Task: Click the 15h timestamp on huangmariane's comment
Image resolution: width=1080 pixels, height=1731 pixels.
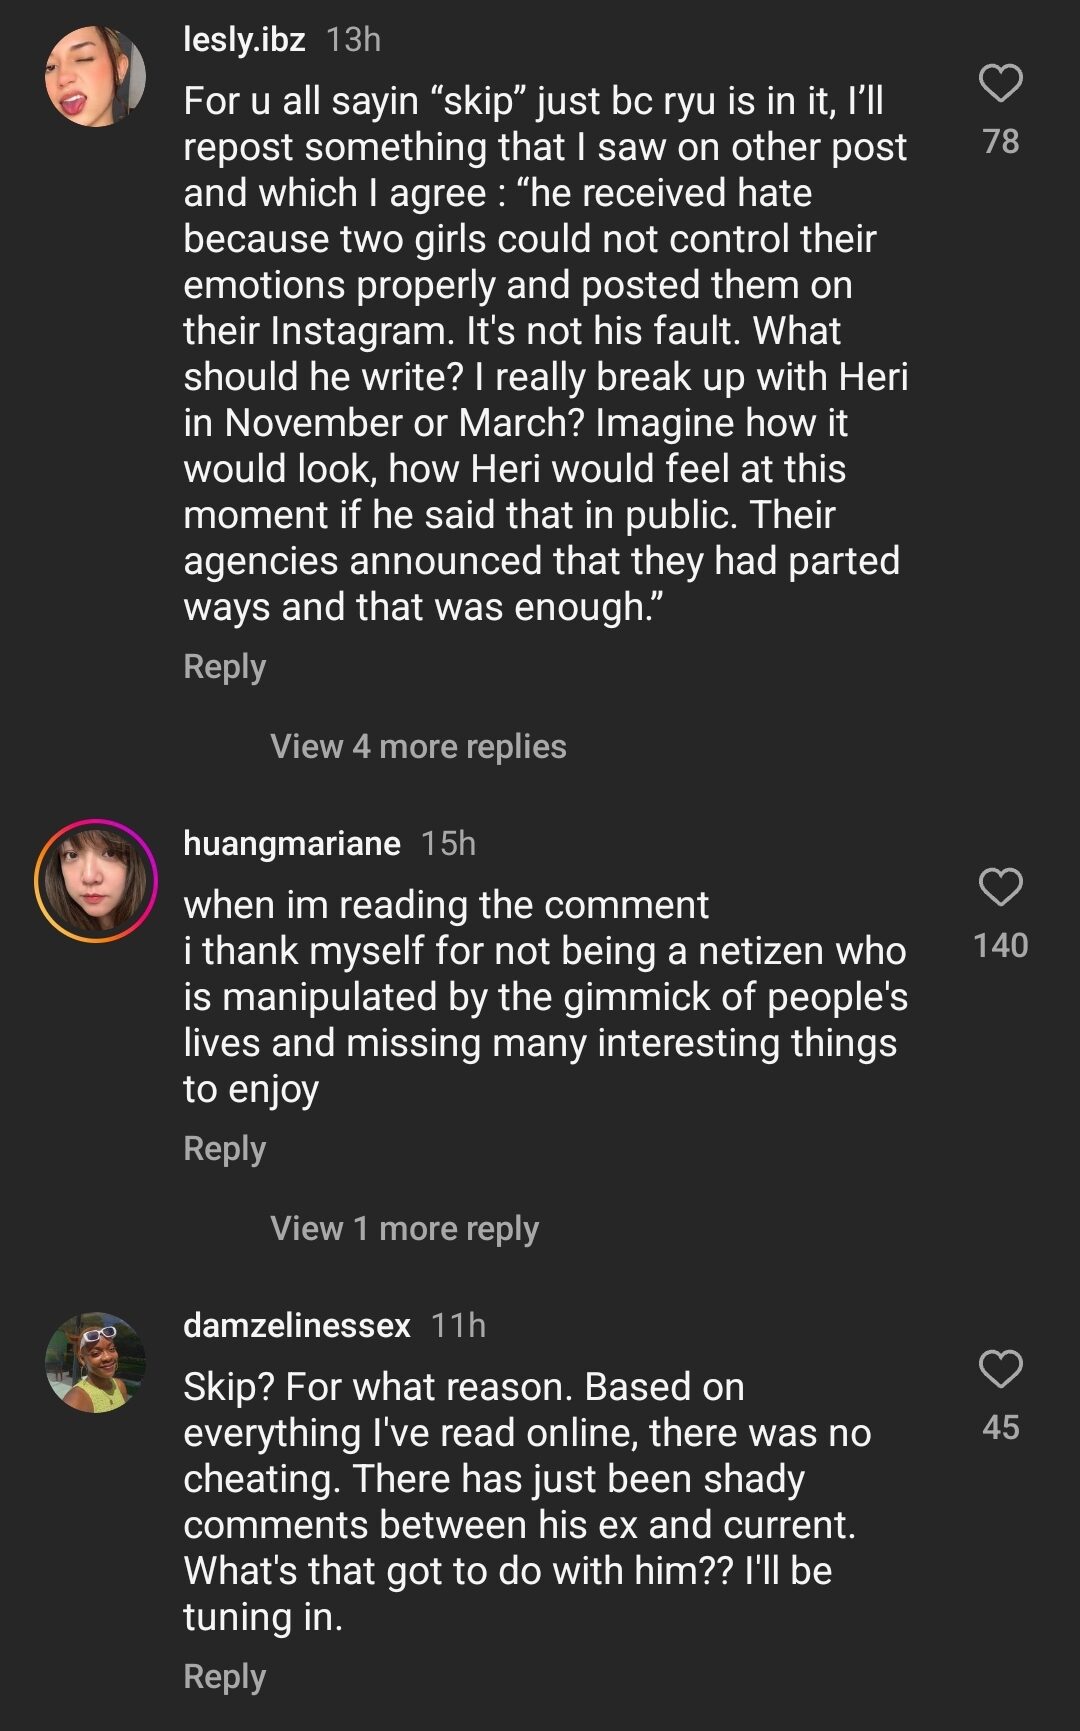Action: (448, 843)
